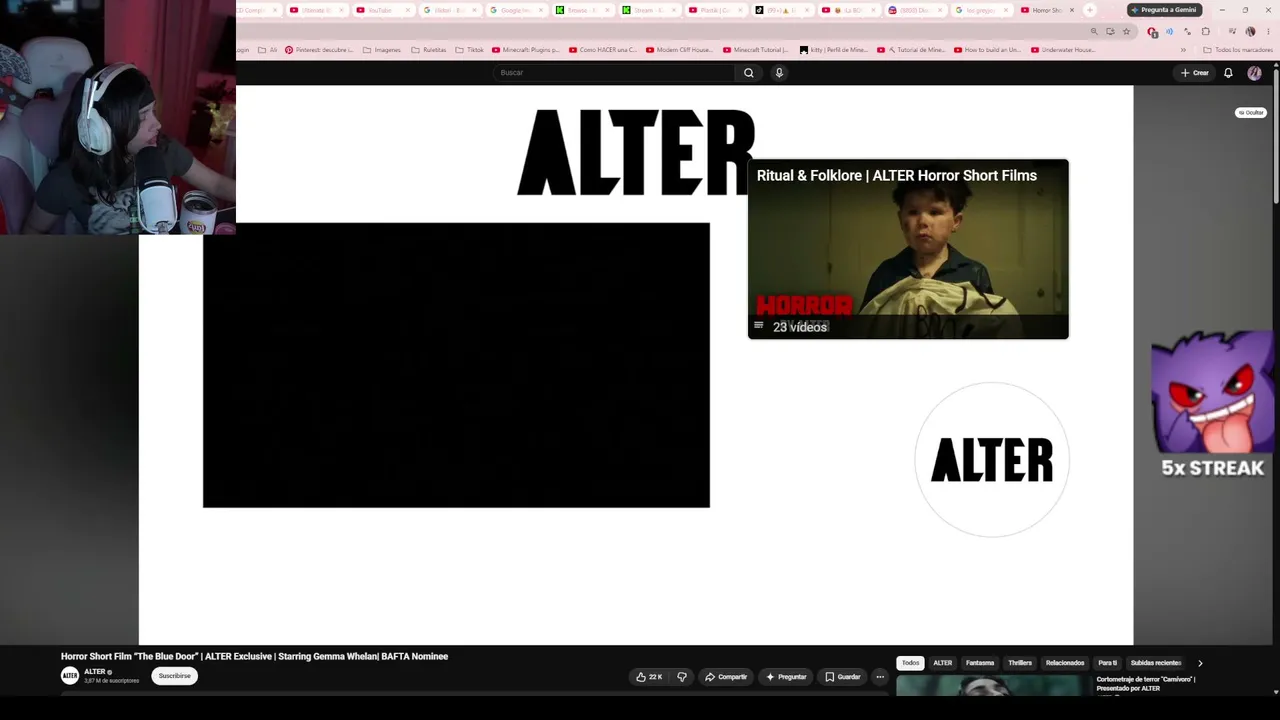Select the Relacionados filter chip
Screen dimensions: 1280x720
1065,663
